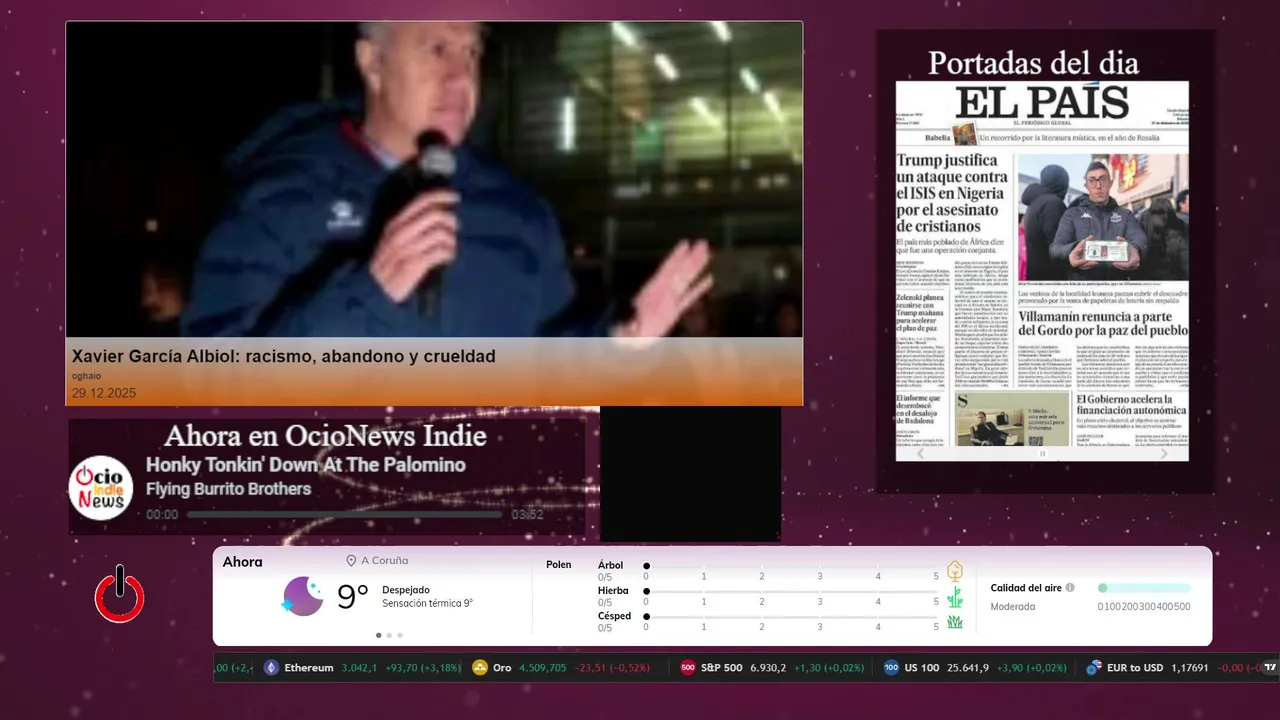Click the Moderada air quality value
1280x720 pixels.
tap(1013, 607)
